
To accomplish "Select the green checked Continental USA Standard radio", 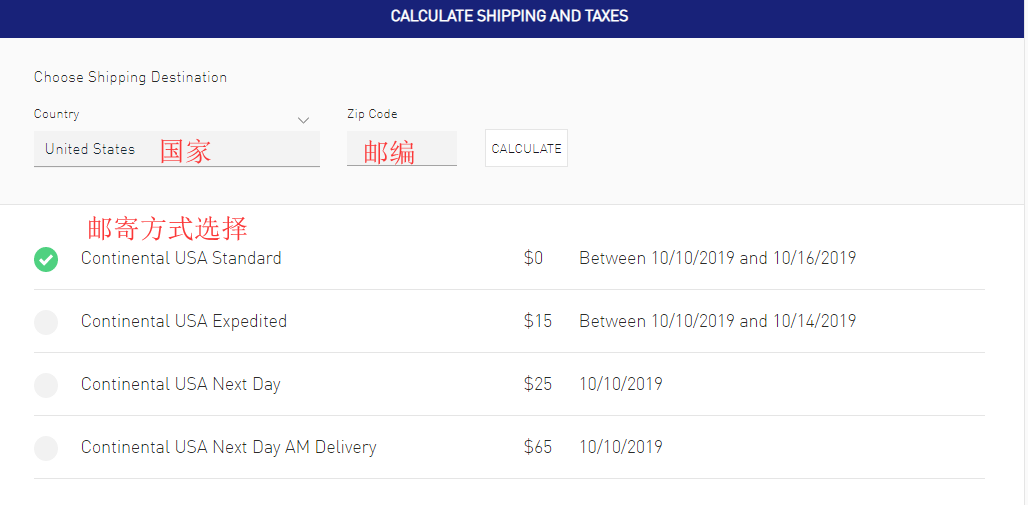I will pyautogui.click(x=46, y=259).
